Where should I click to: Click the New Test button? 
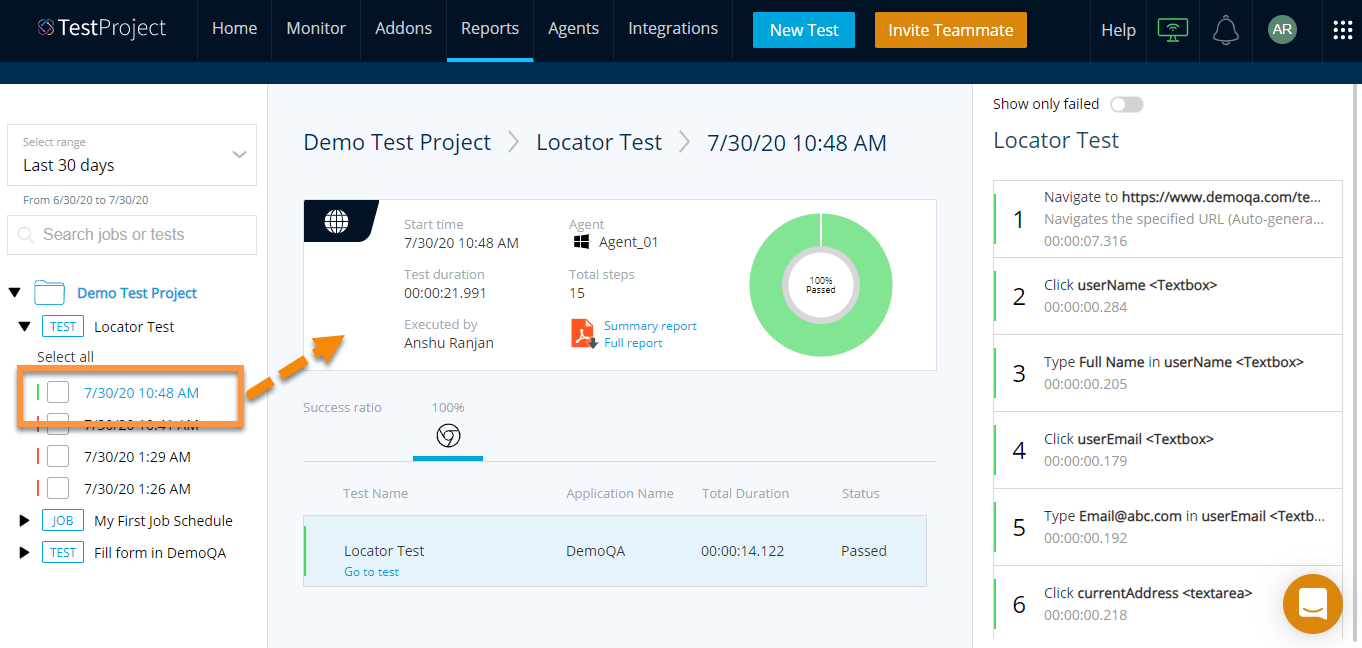coord(803,30)
